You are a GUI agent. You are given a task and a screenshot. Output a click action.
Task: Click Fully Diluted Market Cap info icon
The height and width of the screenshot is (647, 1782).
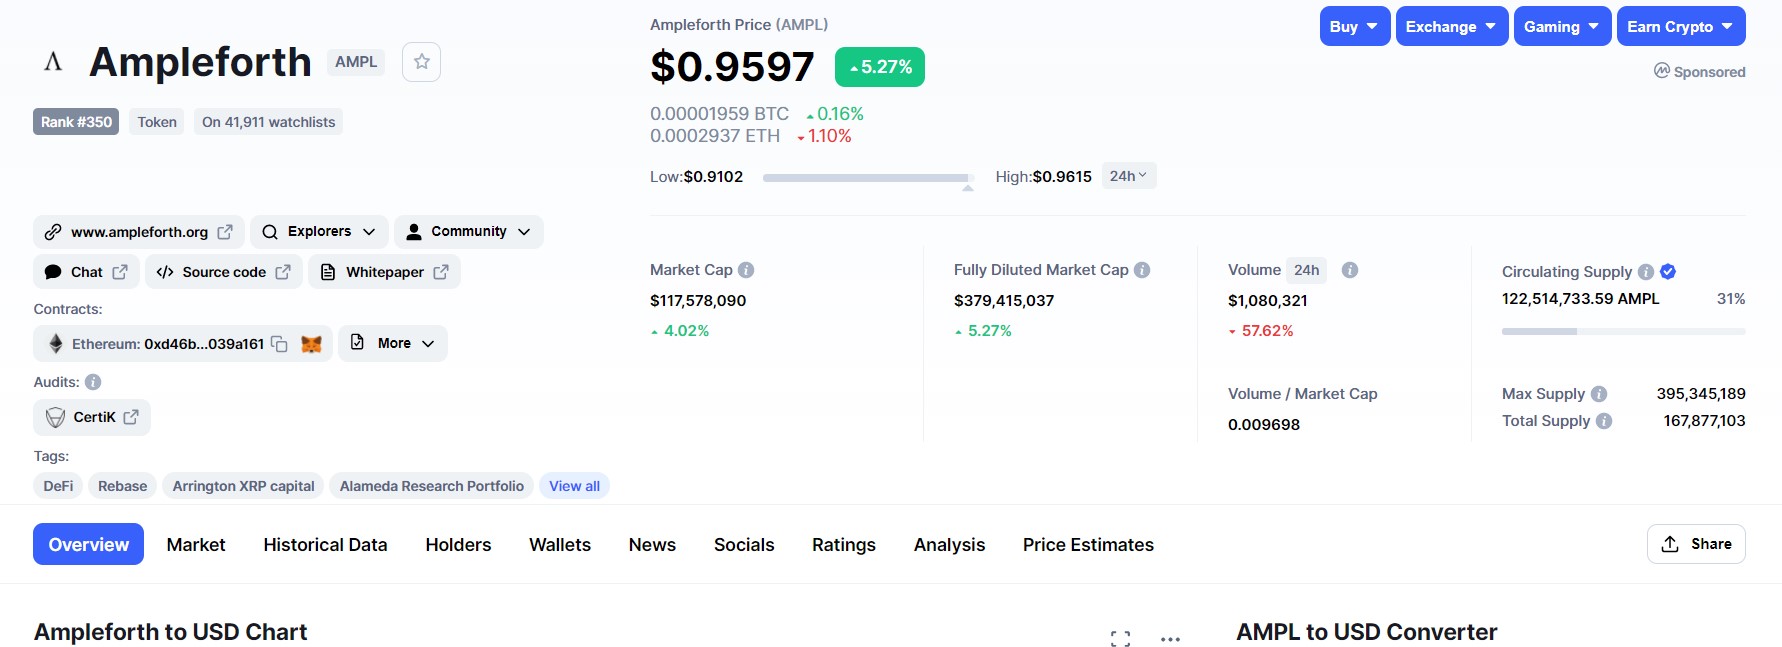click(x=1142, y=270)
